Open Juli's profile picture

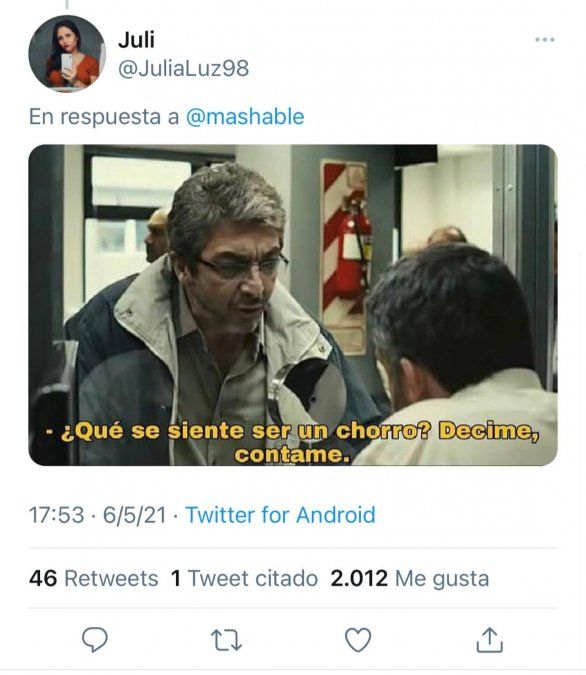click(67, 53)
